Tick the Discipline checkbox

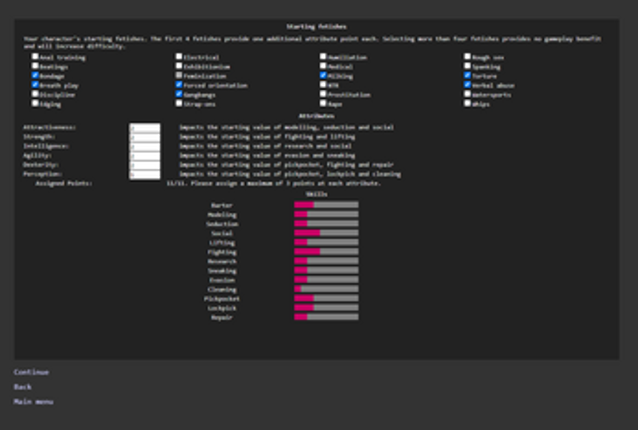(35, 94)
